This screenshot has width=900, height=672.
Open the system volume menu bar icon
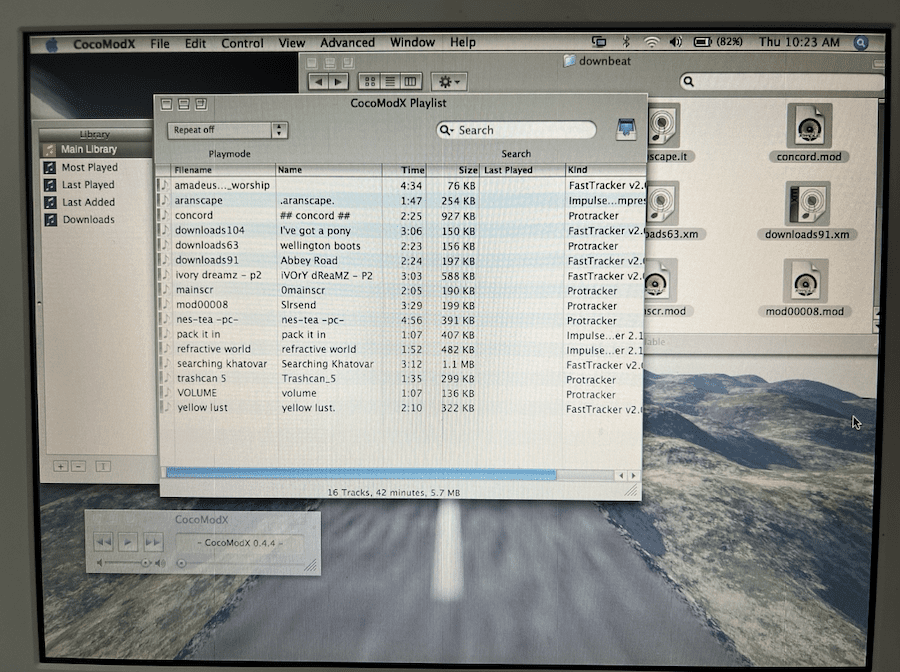click(676, 42)
